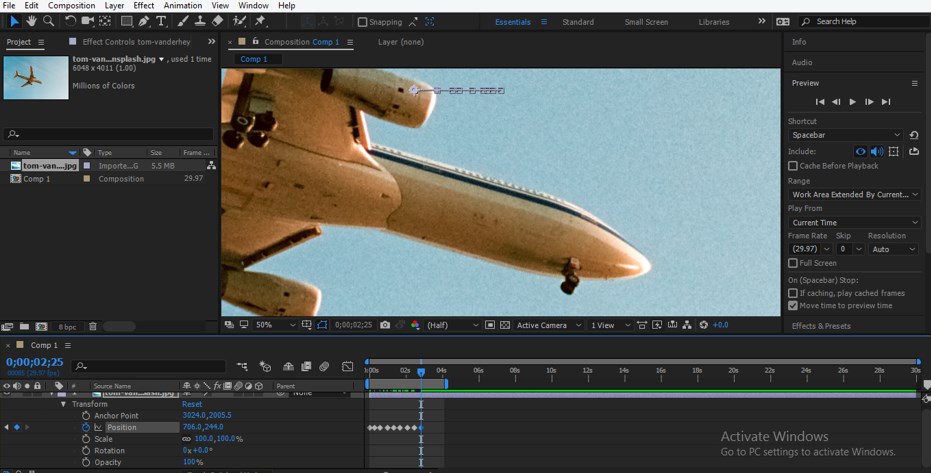Click the snapshot camera icon in viewer

point(385,325)
